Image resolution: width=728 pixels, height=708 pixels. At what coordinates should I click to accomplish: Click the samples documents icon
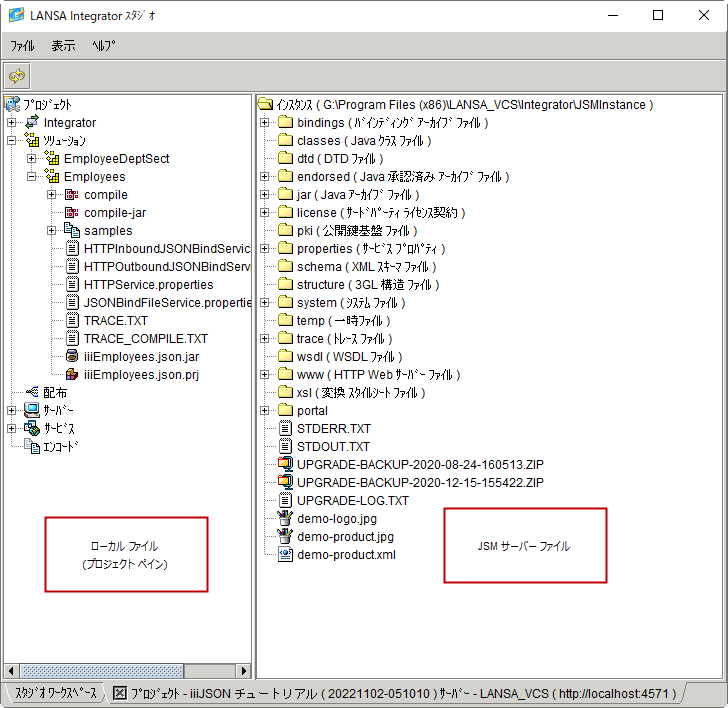(x=72, y=230)
